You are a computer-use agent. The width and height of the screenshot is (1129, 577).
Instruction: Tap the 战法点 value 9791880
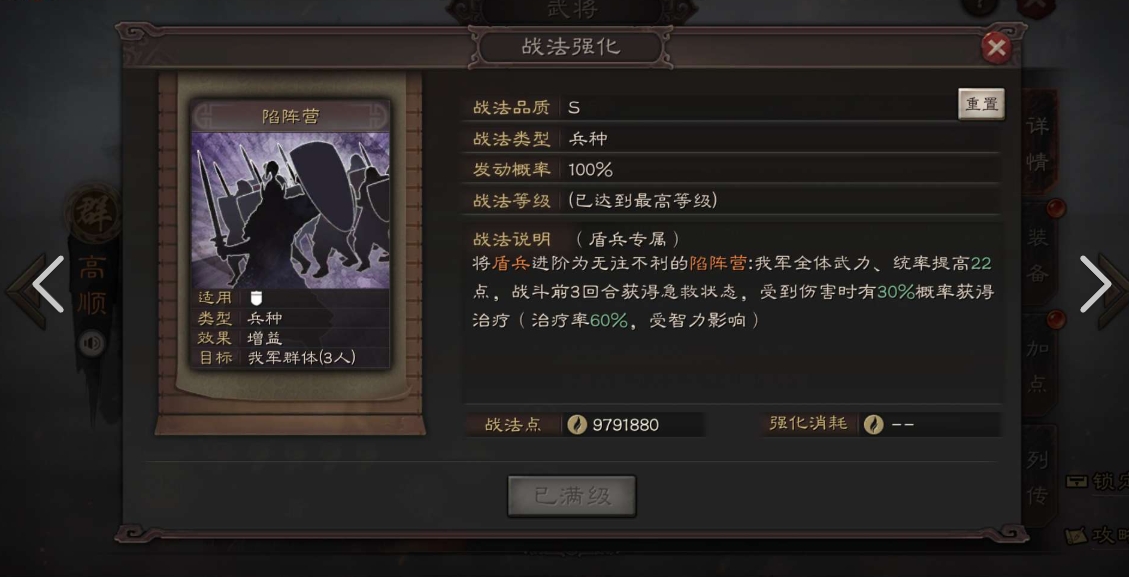[625, 425]
